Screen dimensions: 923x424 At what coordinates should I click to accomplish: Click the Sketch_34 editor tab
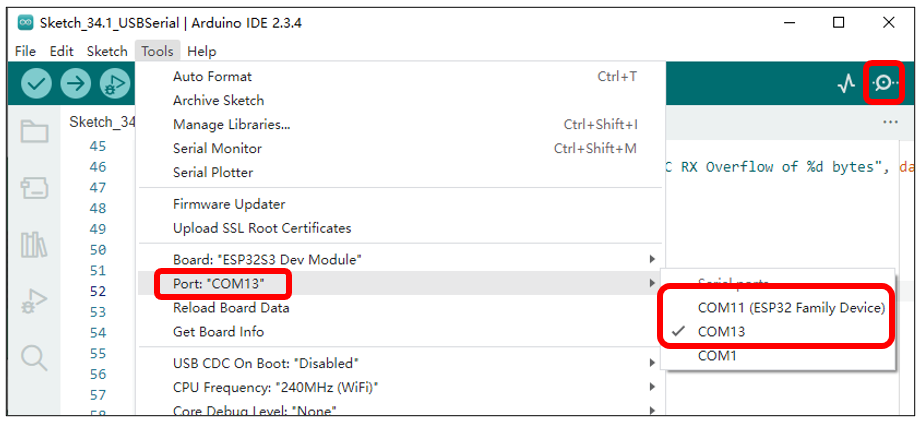[x=101, y=122]
